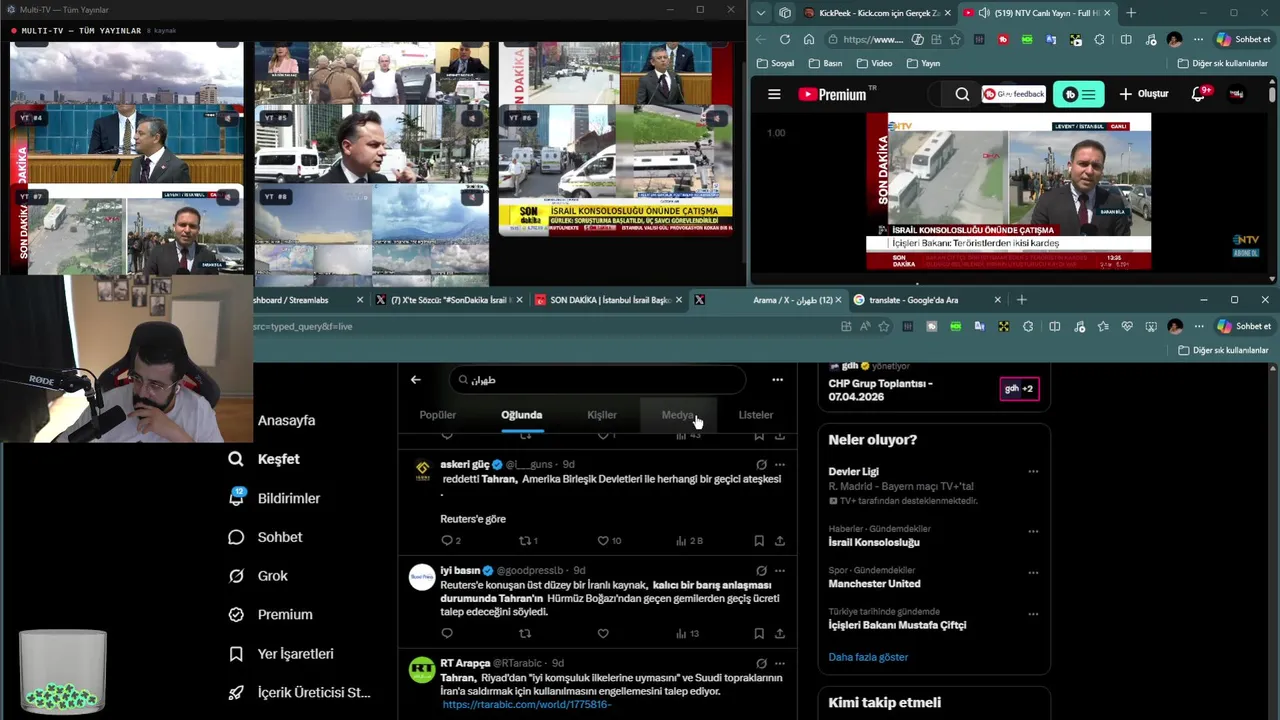Reload the page in the YouTube browser window

784,40
